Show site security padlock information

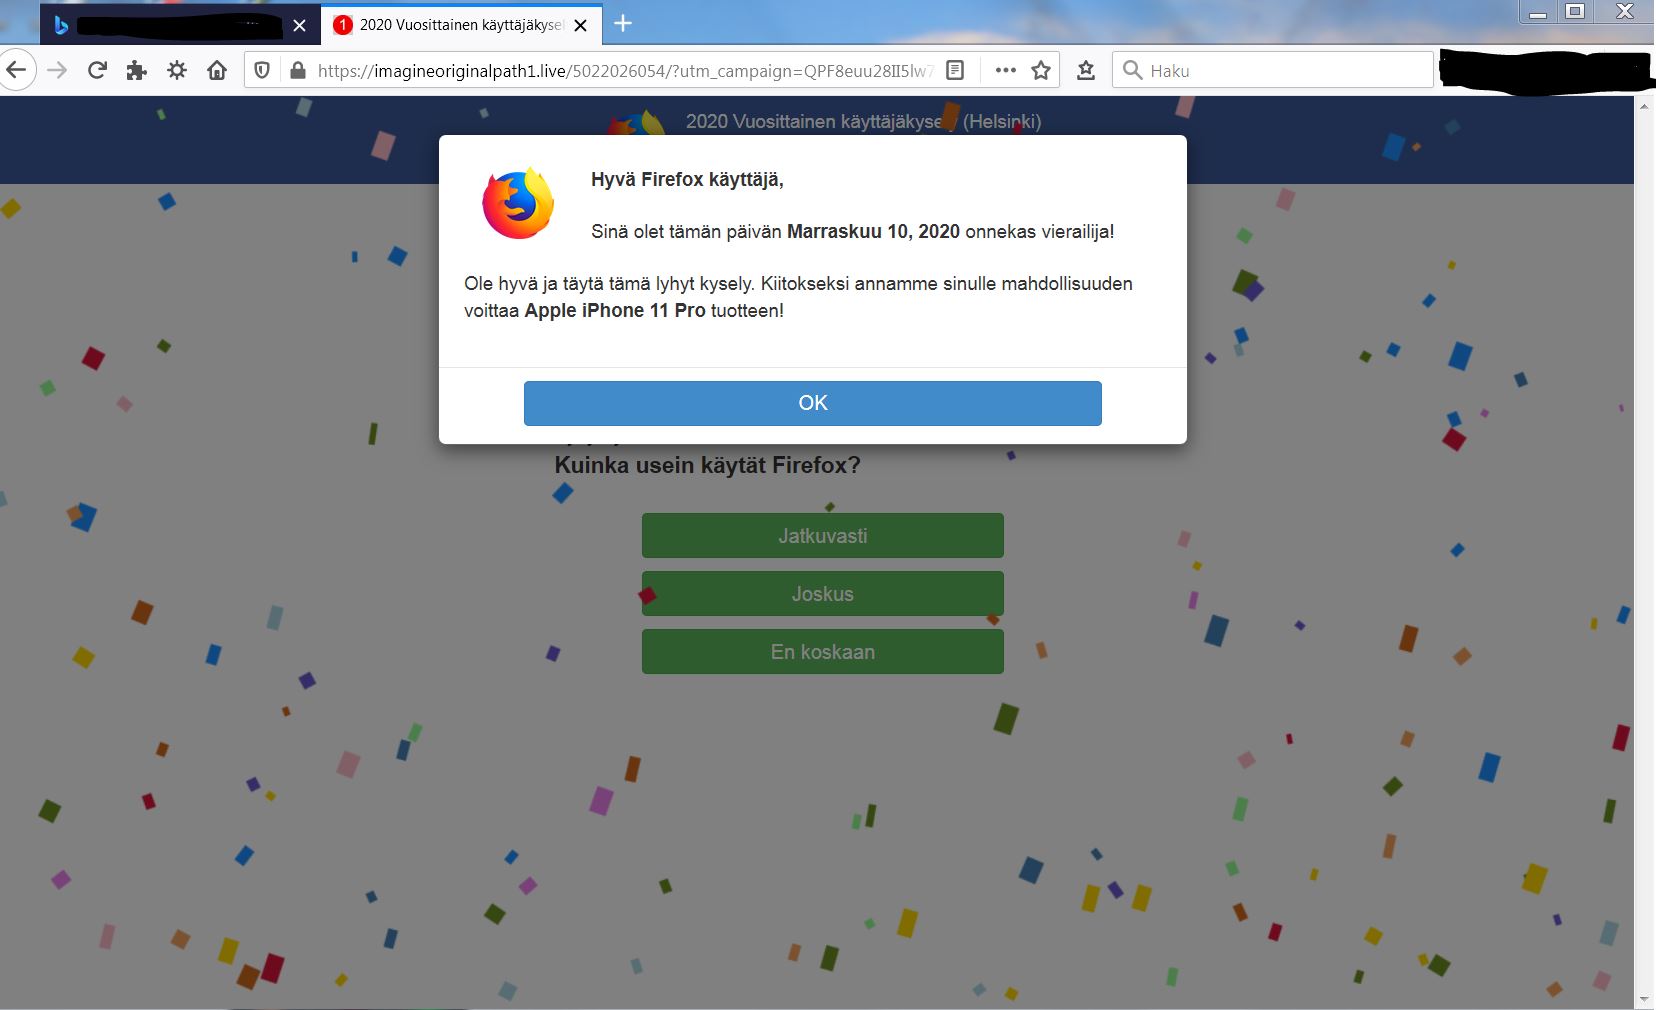coord(297,70)
